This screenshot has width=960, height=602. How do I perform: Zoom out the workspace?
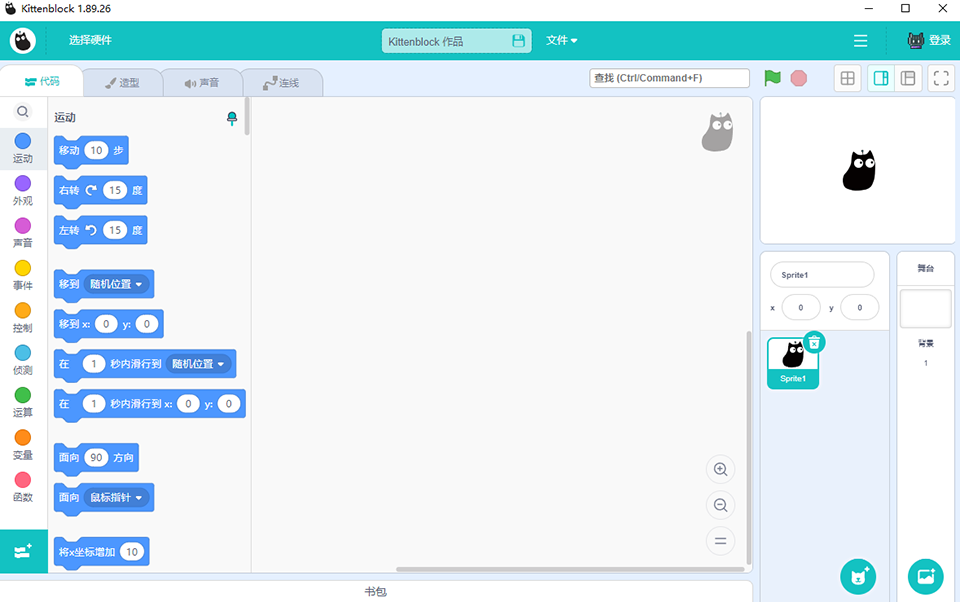tap(721, 505)
